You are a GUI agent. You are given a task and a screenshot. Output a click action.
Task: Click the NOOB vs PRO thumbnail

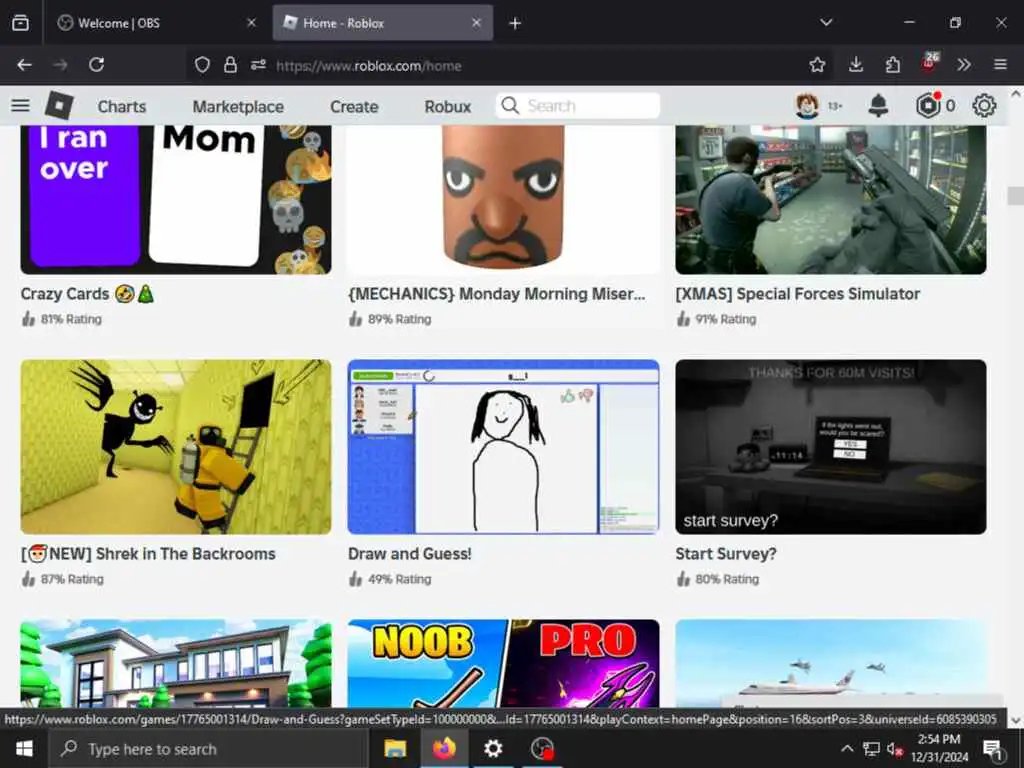click(x=503, y=664)
